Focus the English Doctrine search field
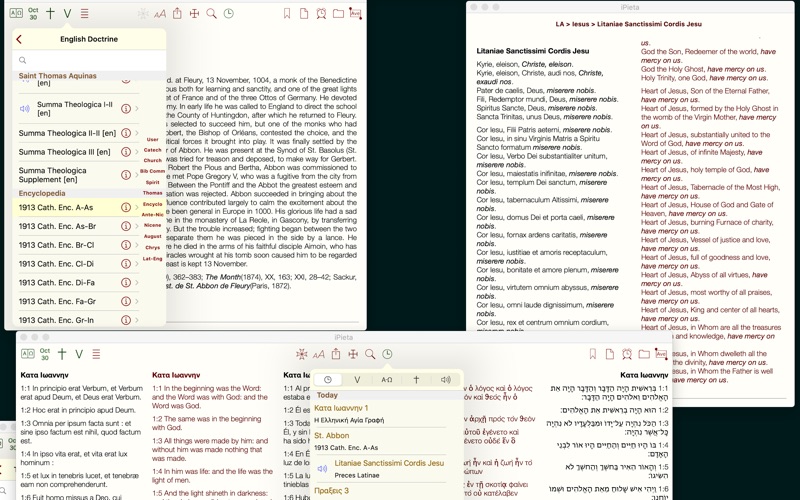800x500 pixels. tap(89, 60)
